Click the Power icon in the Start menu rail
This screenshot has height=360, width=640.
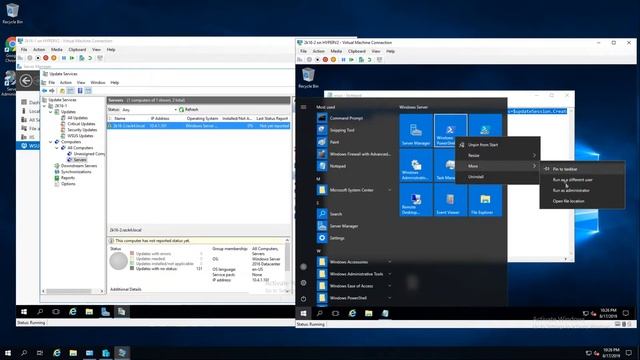303,298
